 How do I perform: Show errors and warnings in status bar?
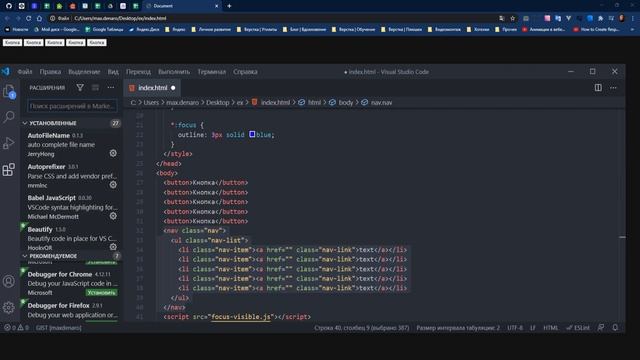[x=16, y=328]
